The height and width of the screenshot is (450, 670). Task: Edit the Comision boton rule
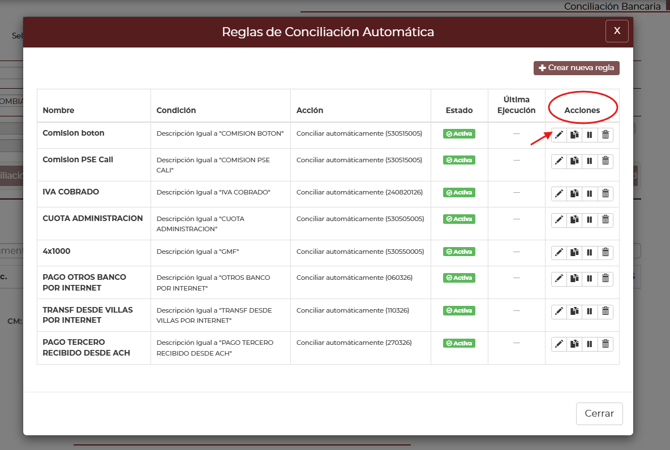click(x=559, y=135)
